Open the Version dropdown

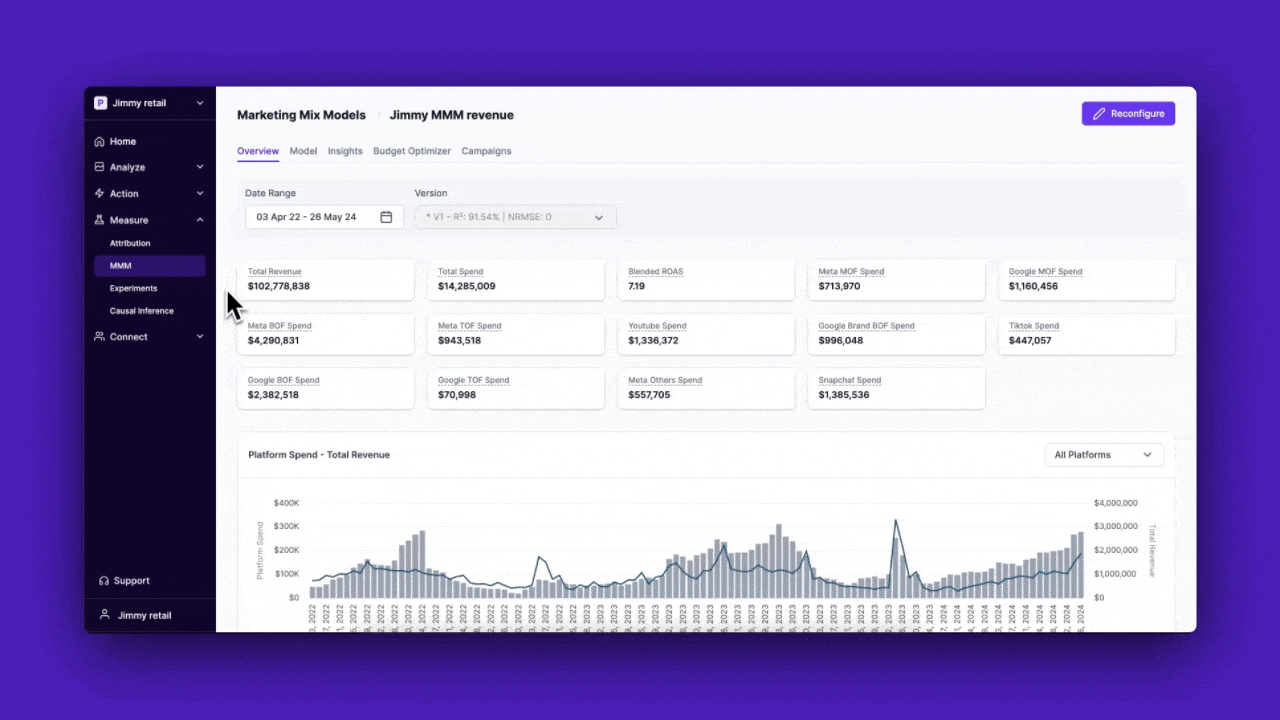516,217
